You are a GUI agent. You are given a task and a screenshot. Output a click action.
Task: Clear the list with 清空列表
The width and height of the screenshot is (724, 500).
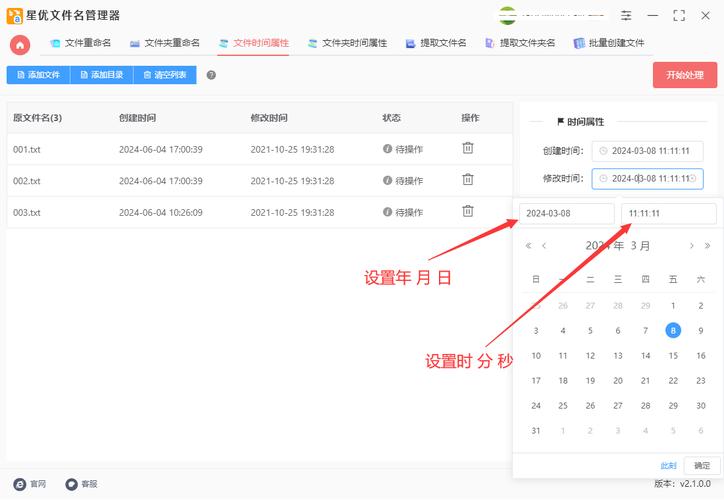coord(165,75)
